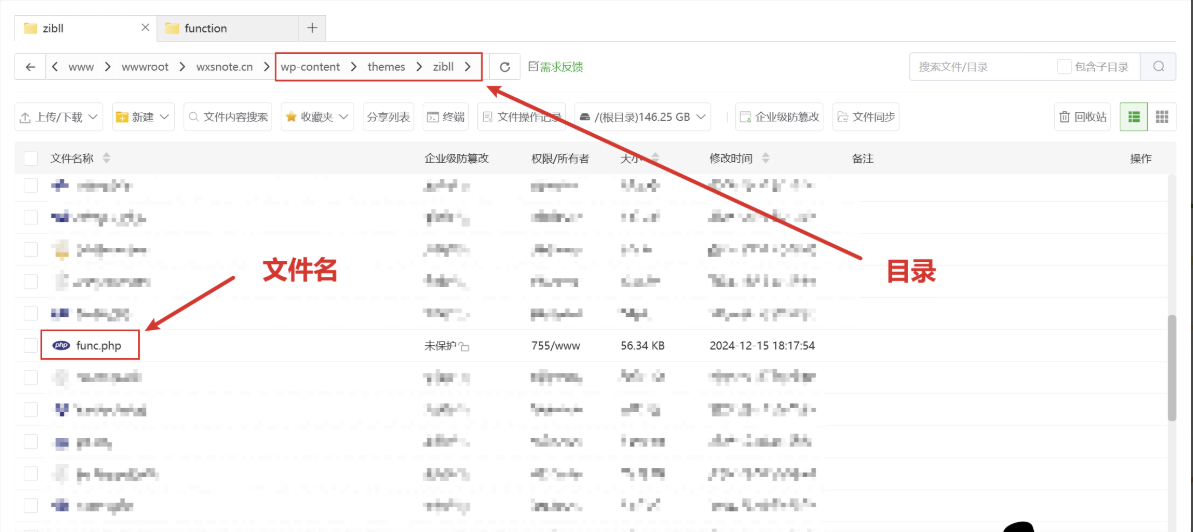Open the new (新建) dropdown menu
This screenshot has width=1193, height=532.
[143, 117]
